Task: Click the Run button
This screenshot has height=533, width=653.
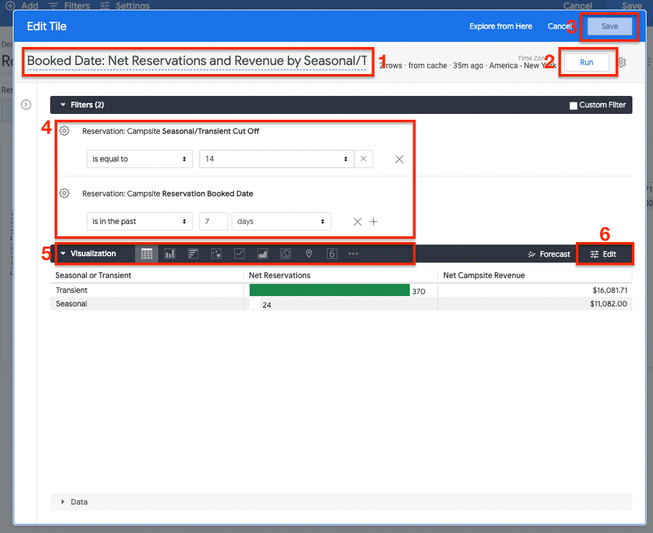Action: pos(586,62)
